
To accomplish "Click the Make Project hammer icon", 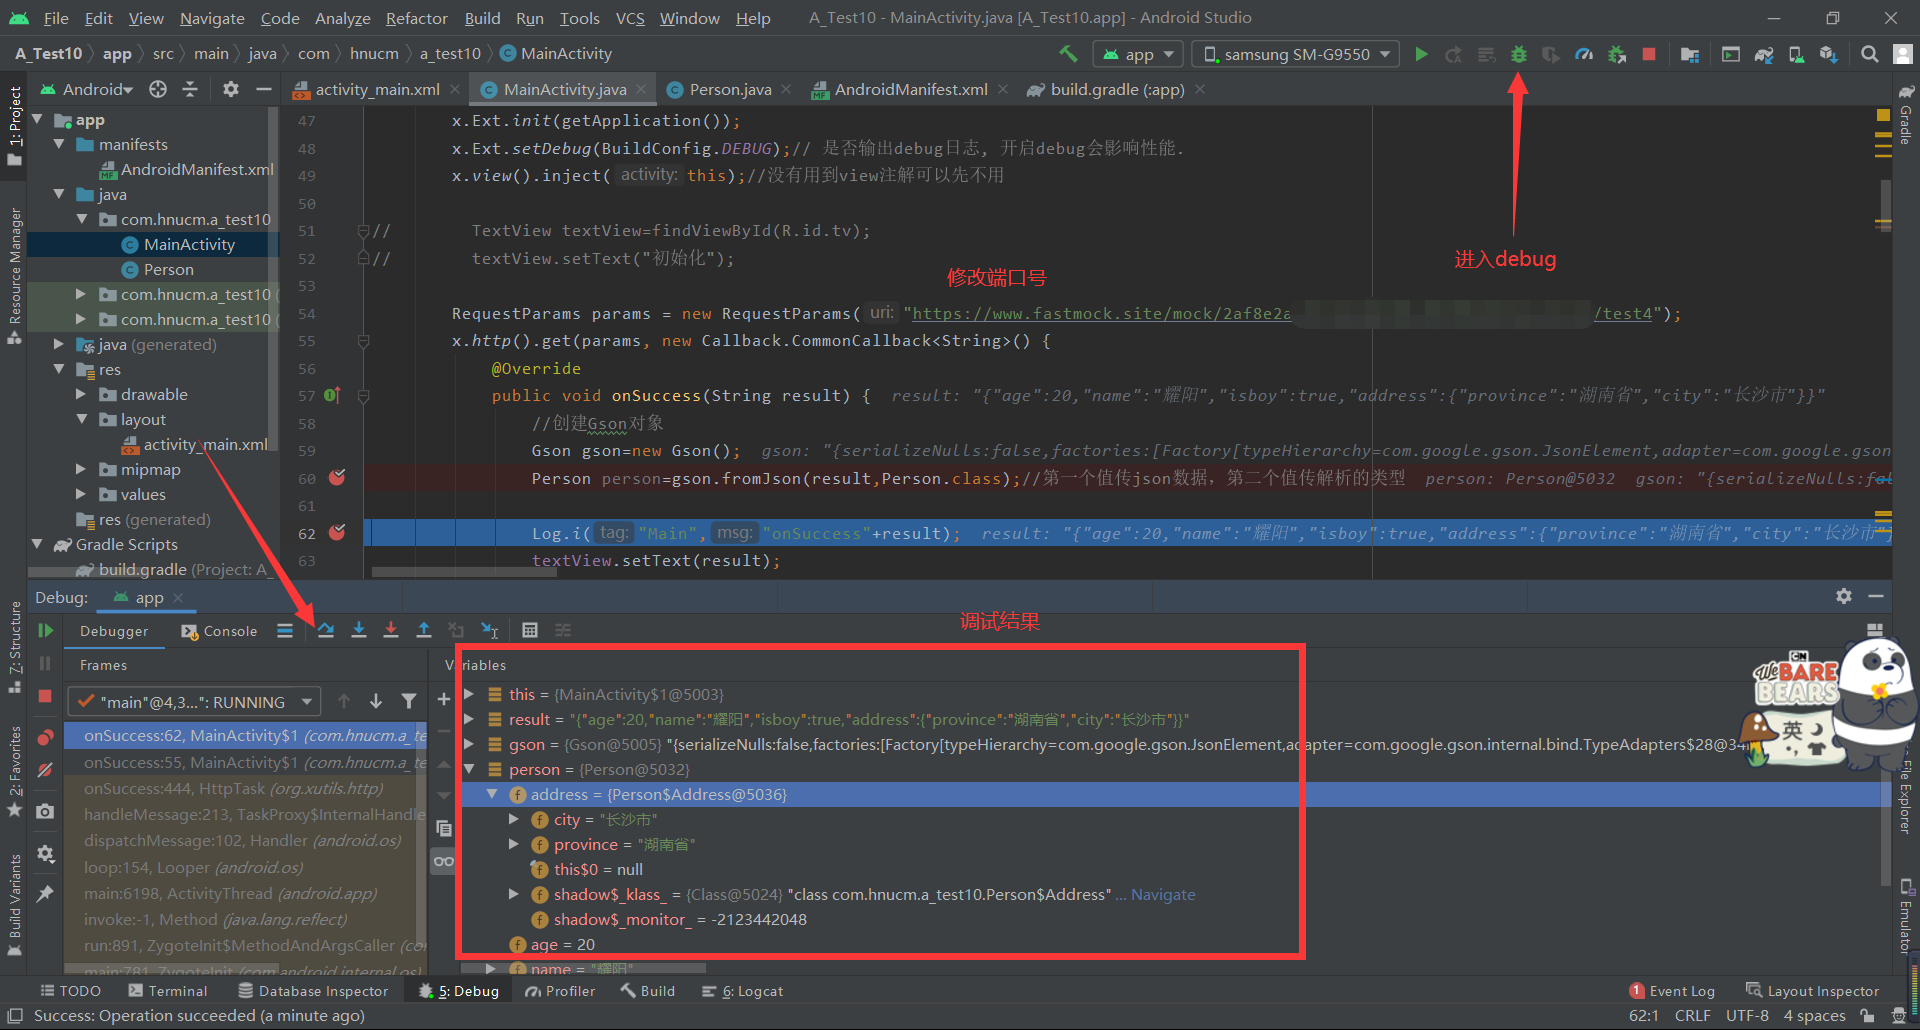I will pyautogui.click(x=1068, y=54).
